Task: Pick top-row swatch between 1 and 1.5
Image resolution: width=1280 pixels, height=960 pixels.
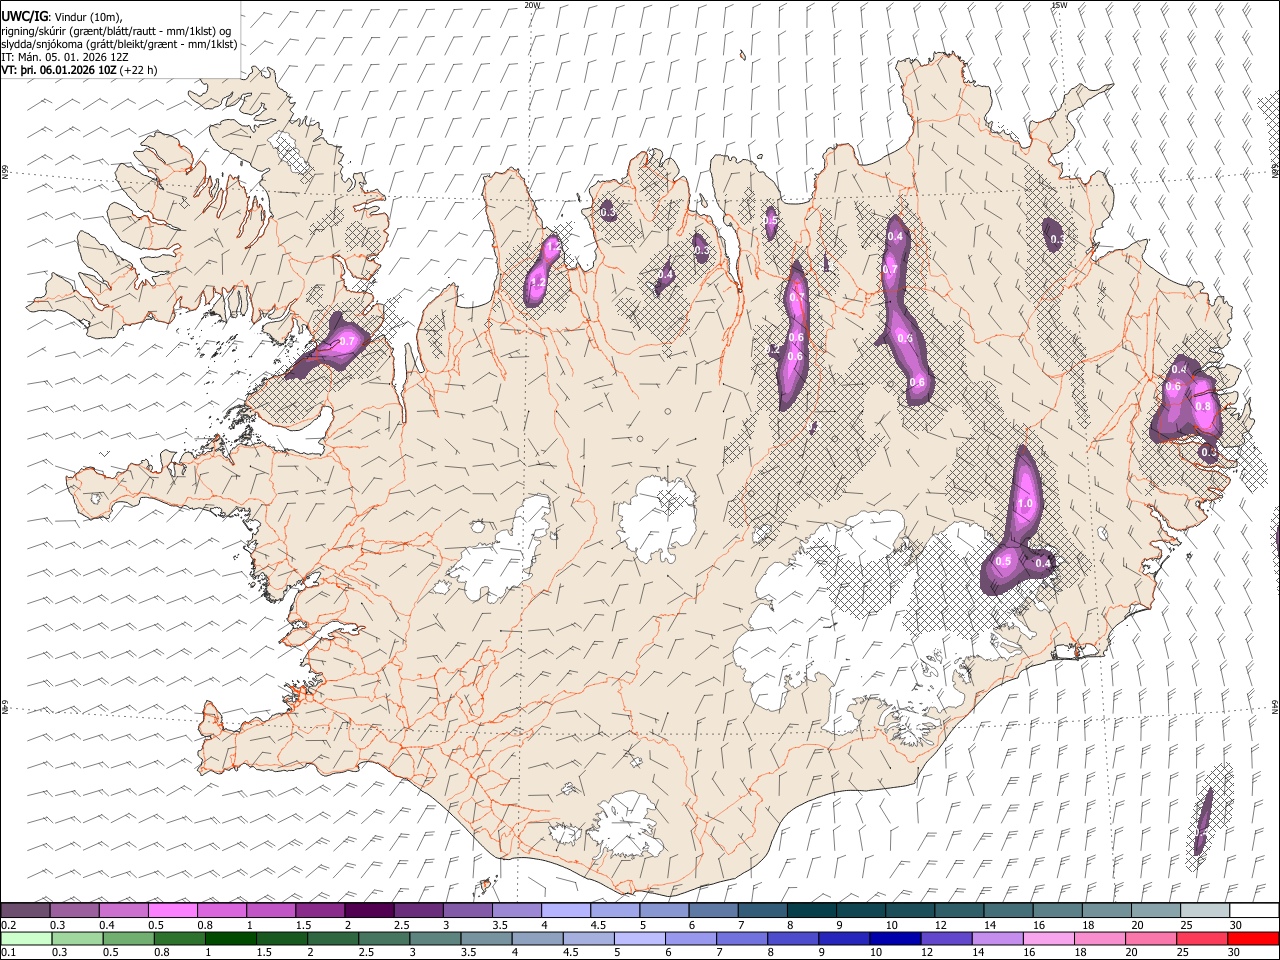Action: coord(270,911)
